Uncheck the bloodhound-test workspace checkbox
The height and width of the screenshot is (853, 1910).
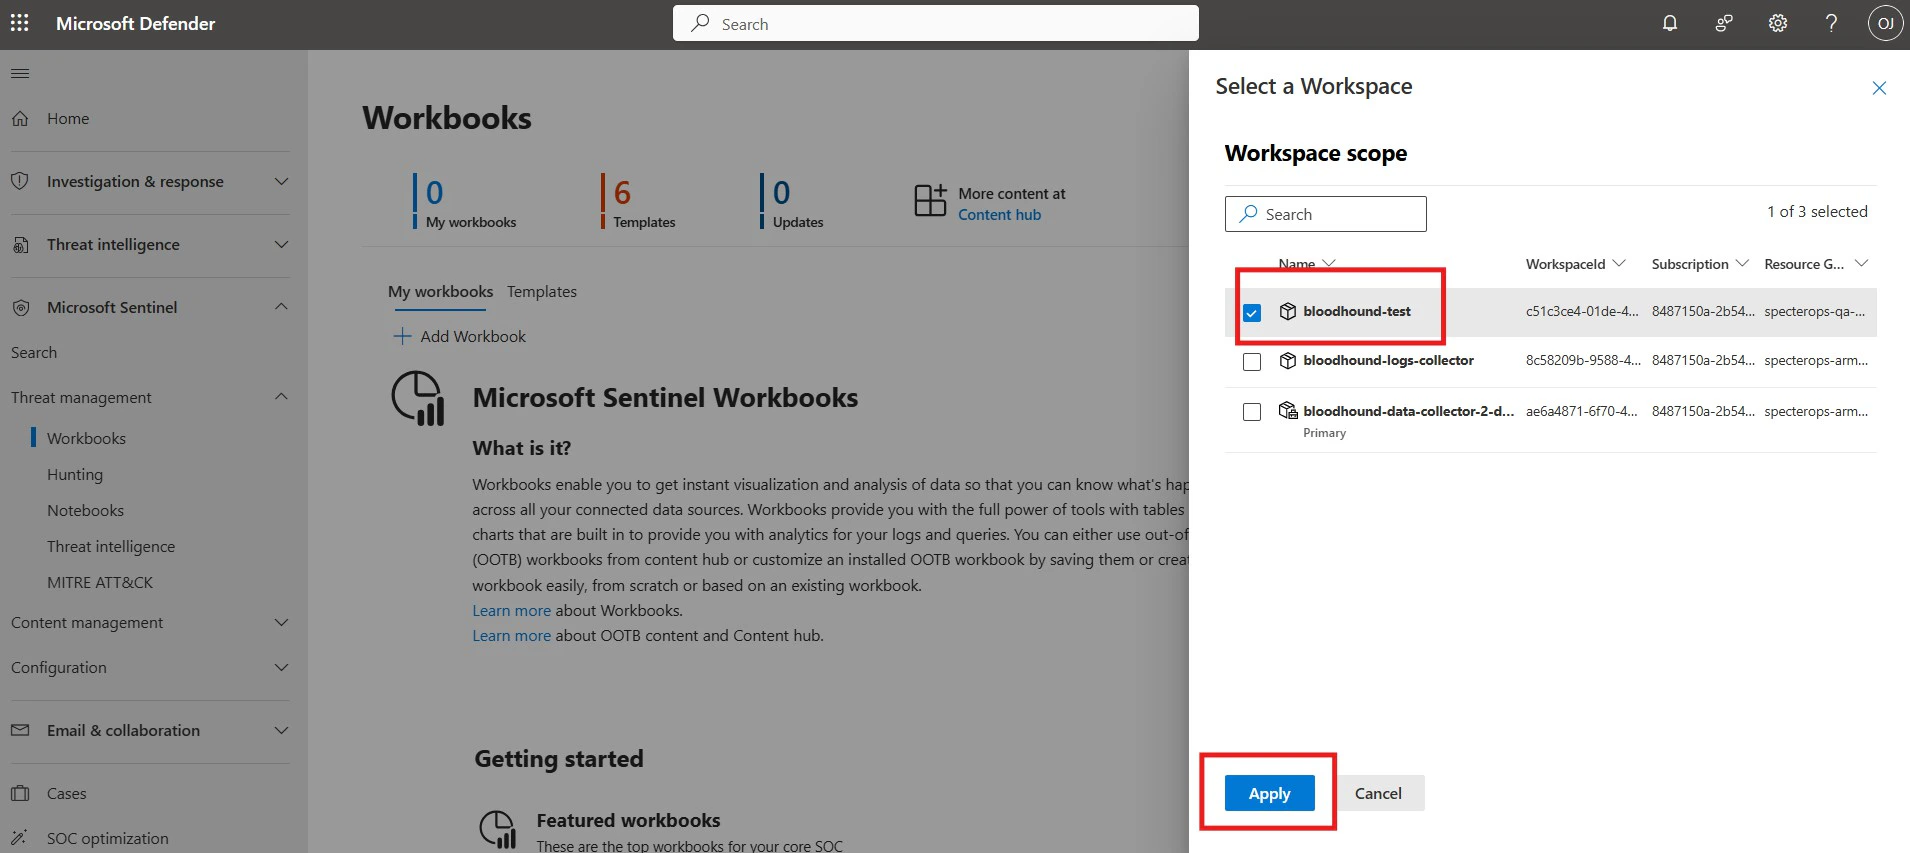tap(1252, 312)
